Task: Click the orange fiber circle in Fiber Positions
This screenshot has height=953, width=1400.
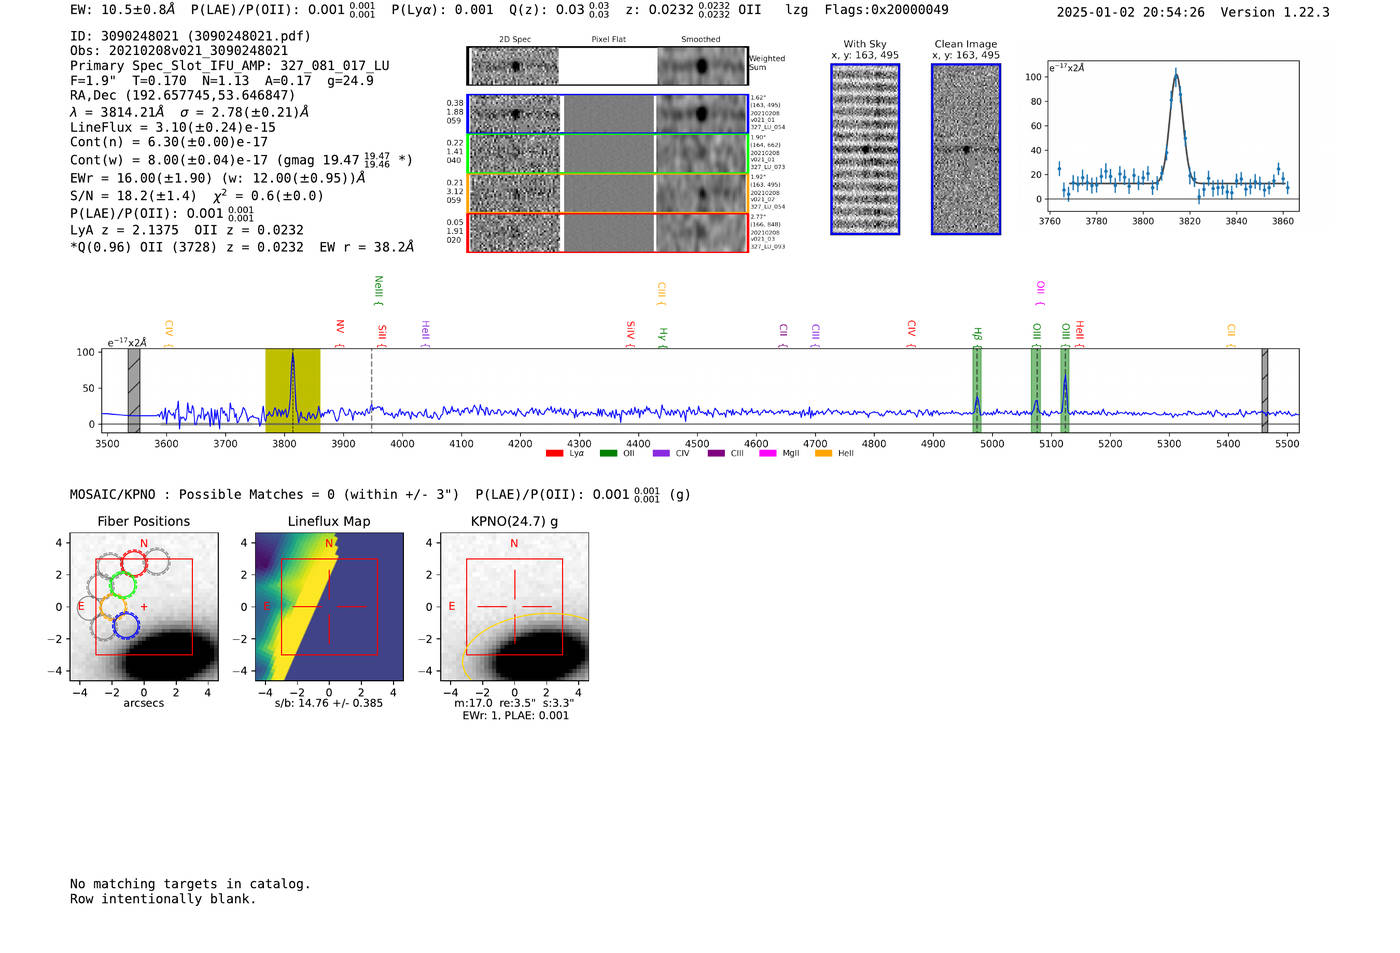Action: [x=113, y=607]
